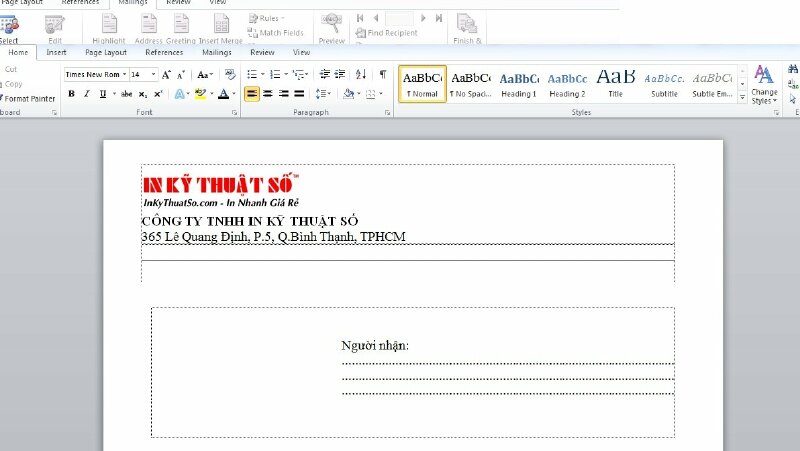Switch to Insert tab
800x451 pixels.
56,52
